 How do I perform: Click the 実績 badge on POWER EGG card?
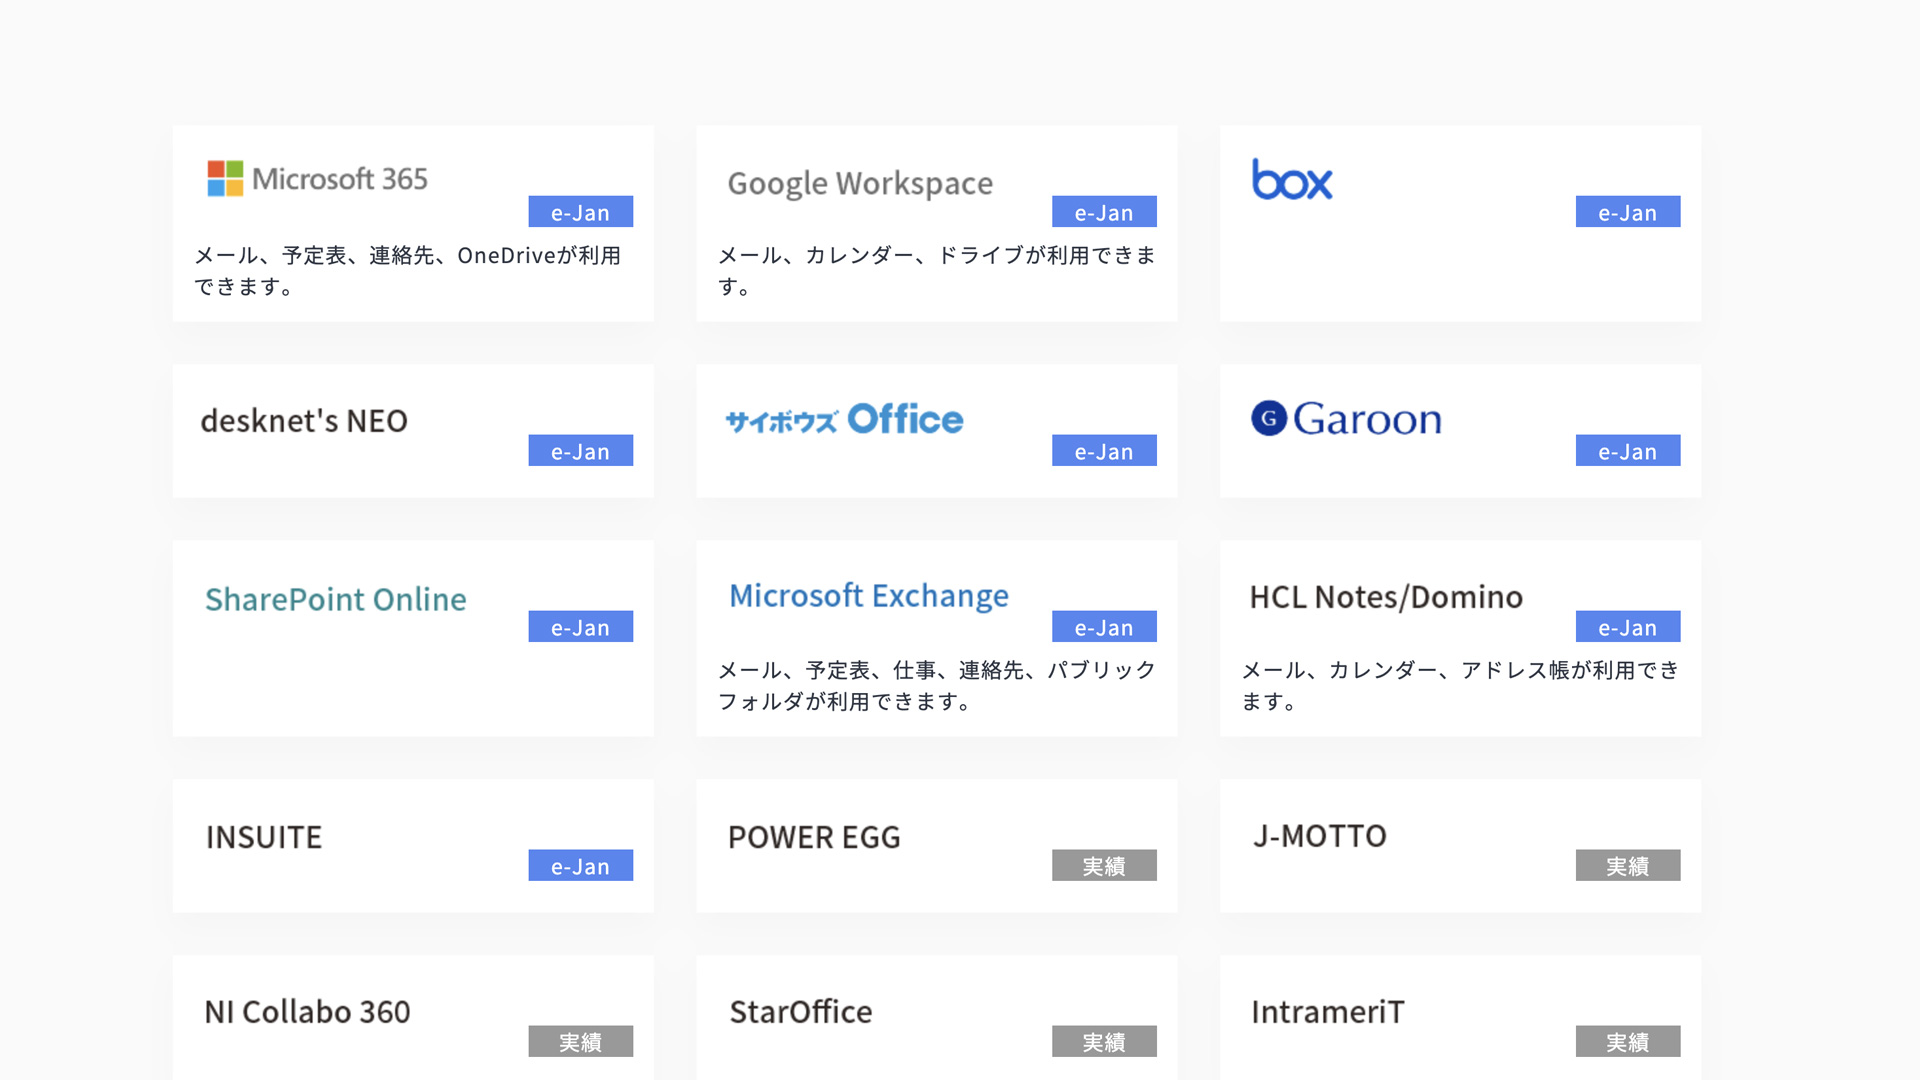(1104, 866)
